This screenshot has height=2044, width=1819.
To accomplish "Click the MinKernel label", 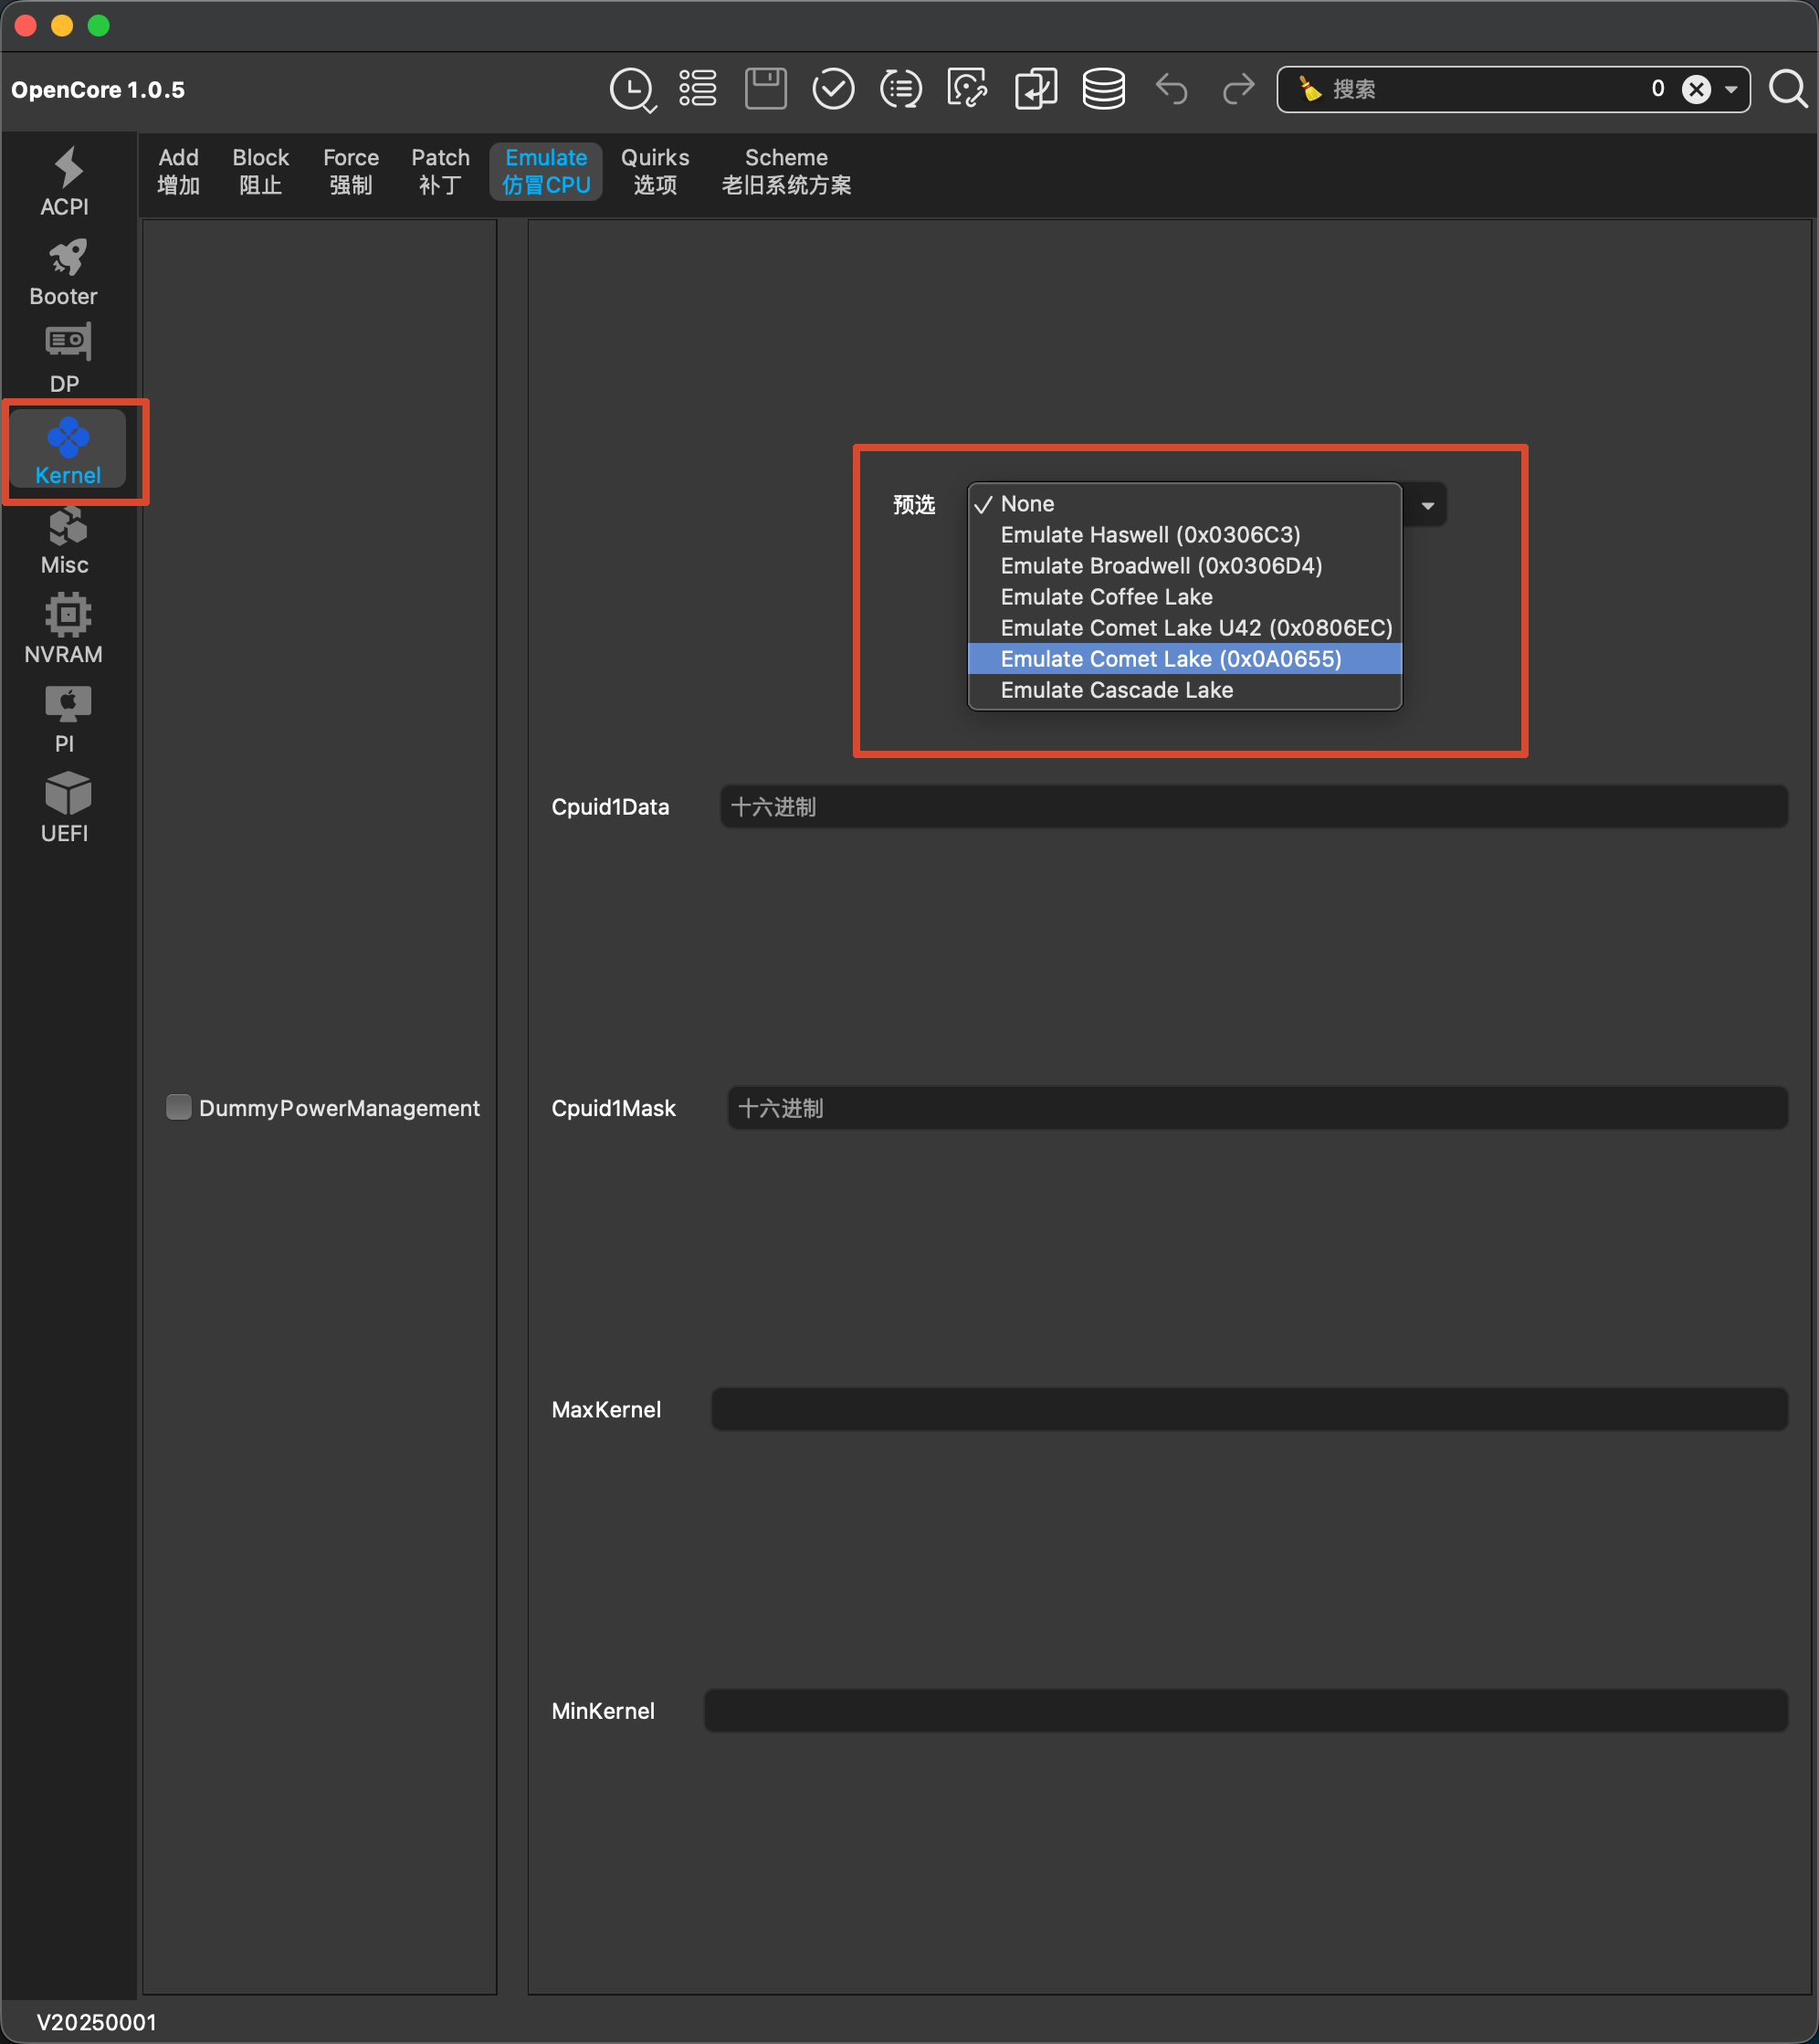I will (603, 1710).
